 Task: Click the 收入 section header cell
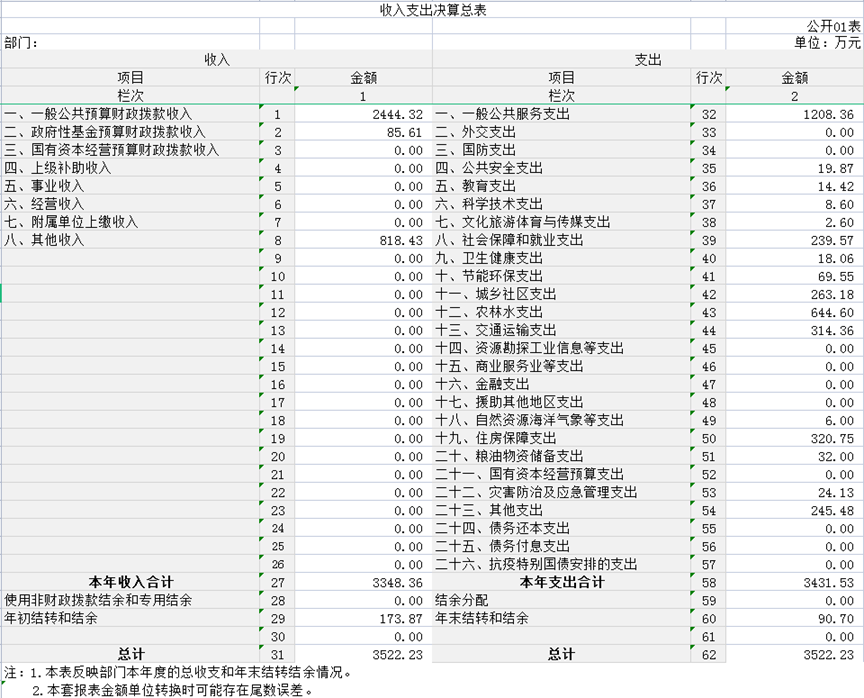[217, 60]
